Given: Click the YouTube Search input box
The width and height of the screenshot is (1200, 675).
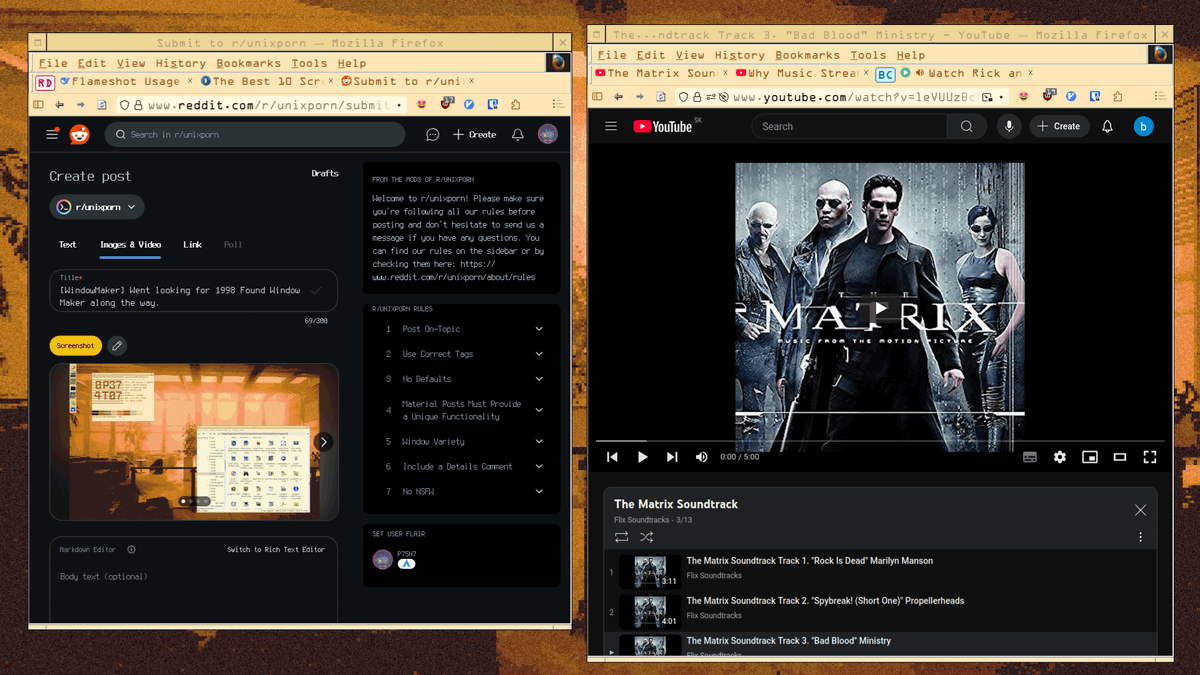Looking at the screenshot, I should coord(850,127).
